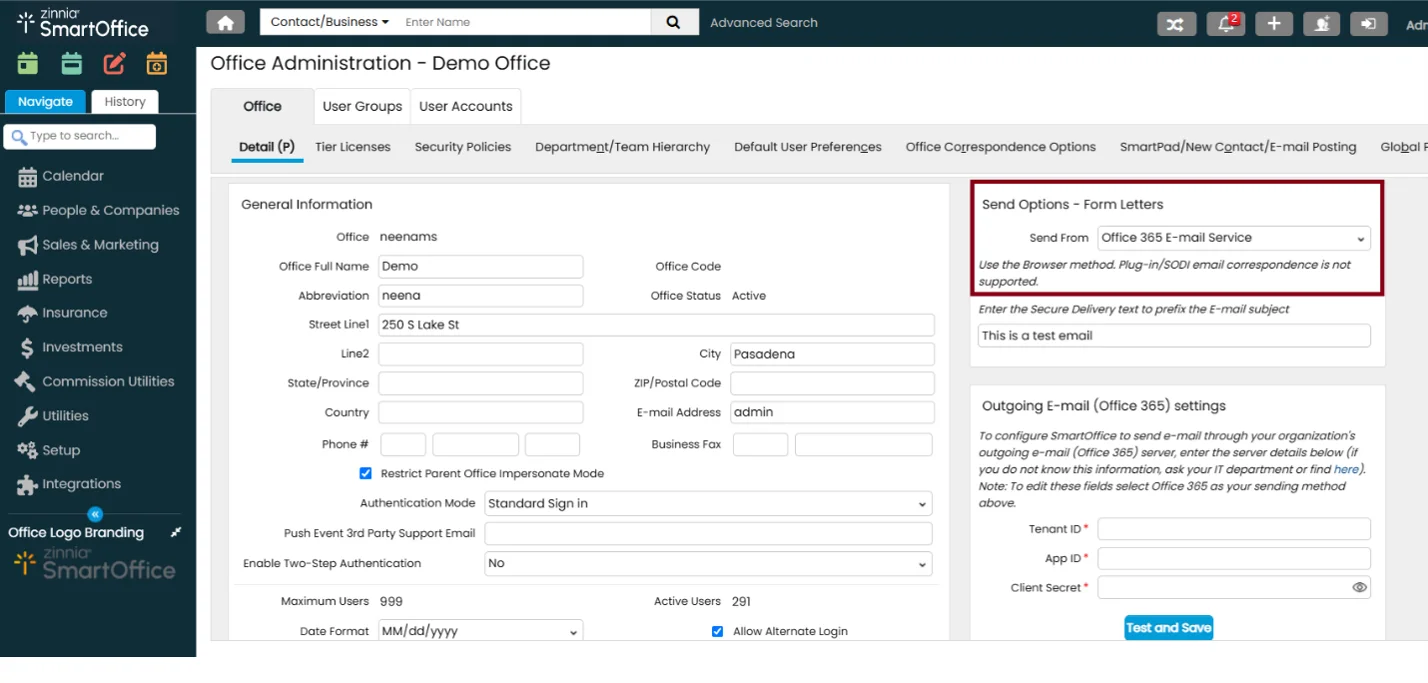Open People & Companies navigation item
The height and width of the screenshot is (683, 1428).
(x=98, y=211)
